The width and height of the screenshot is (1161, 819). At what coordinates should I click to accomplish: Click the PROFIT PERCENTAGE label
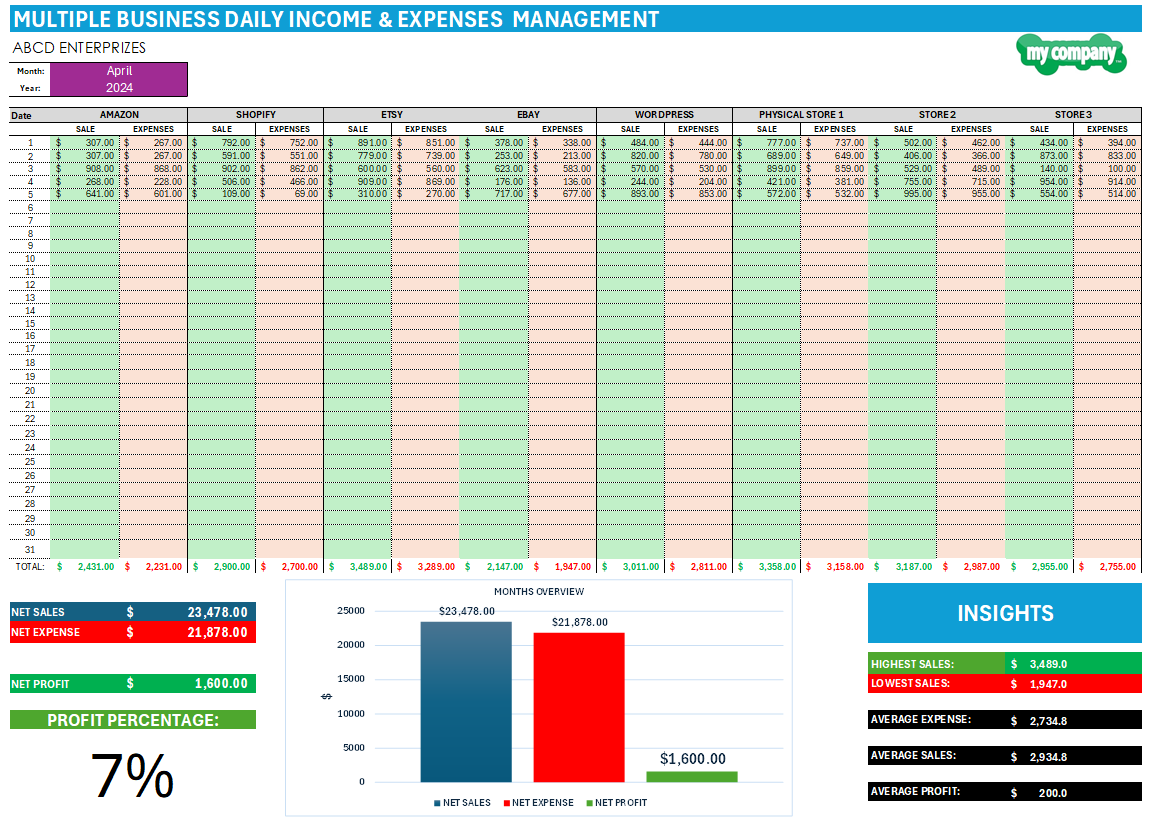point(133,720)
